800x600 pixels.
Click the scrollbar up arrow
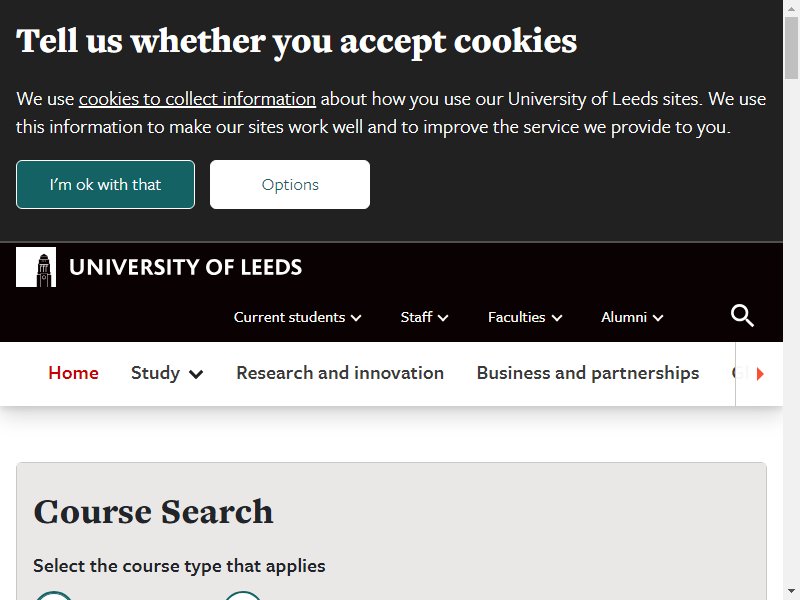click(x=791, y=8)
